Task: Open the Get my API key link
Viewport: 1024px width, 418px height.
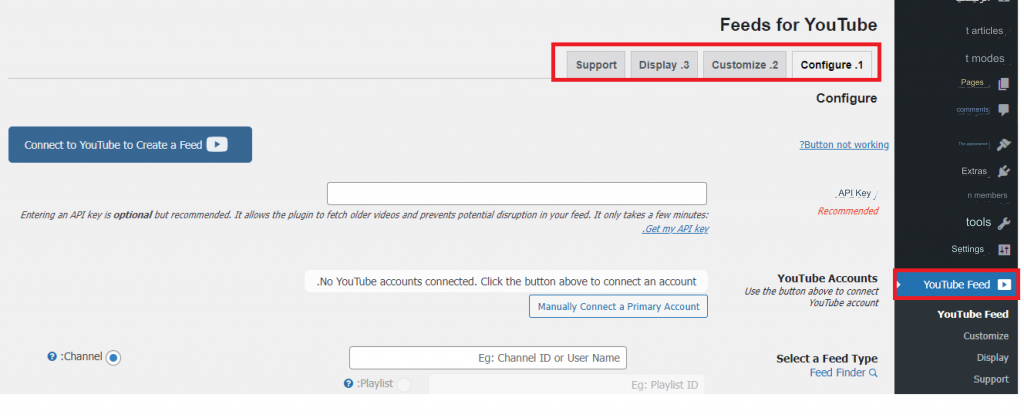Action: (675, 229)
